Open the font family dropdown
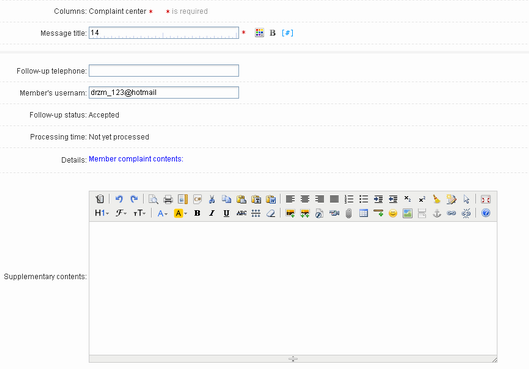The width and height of the screenshot is (529, 369). 121,213
